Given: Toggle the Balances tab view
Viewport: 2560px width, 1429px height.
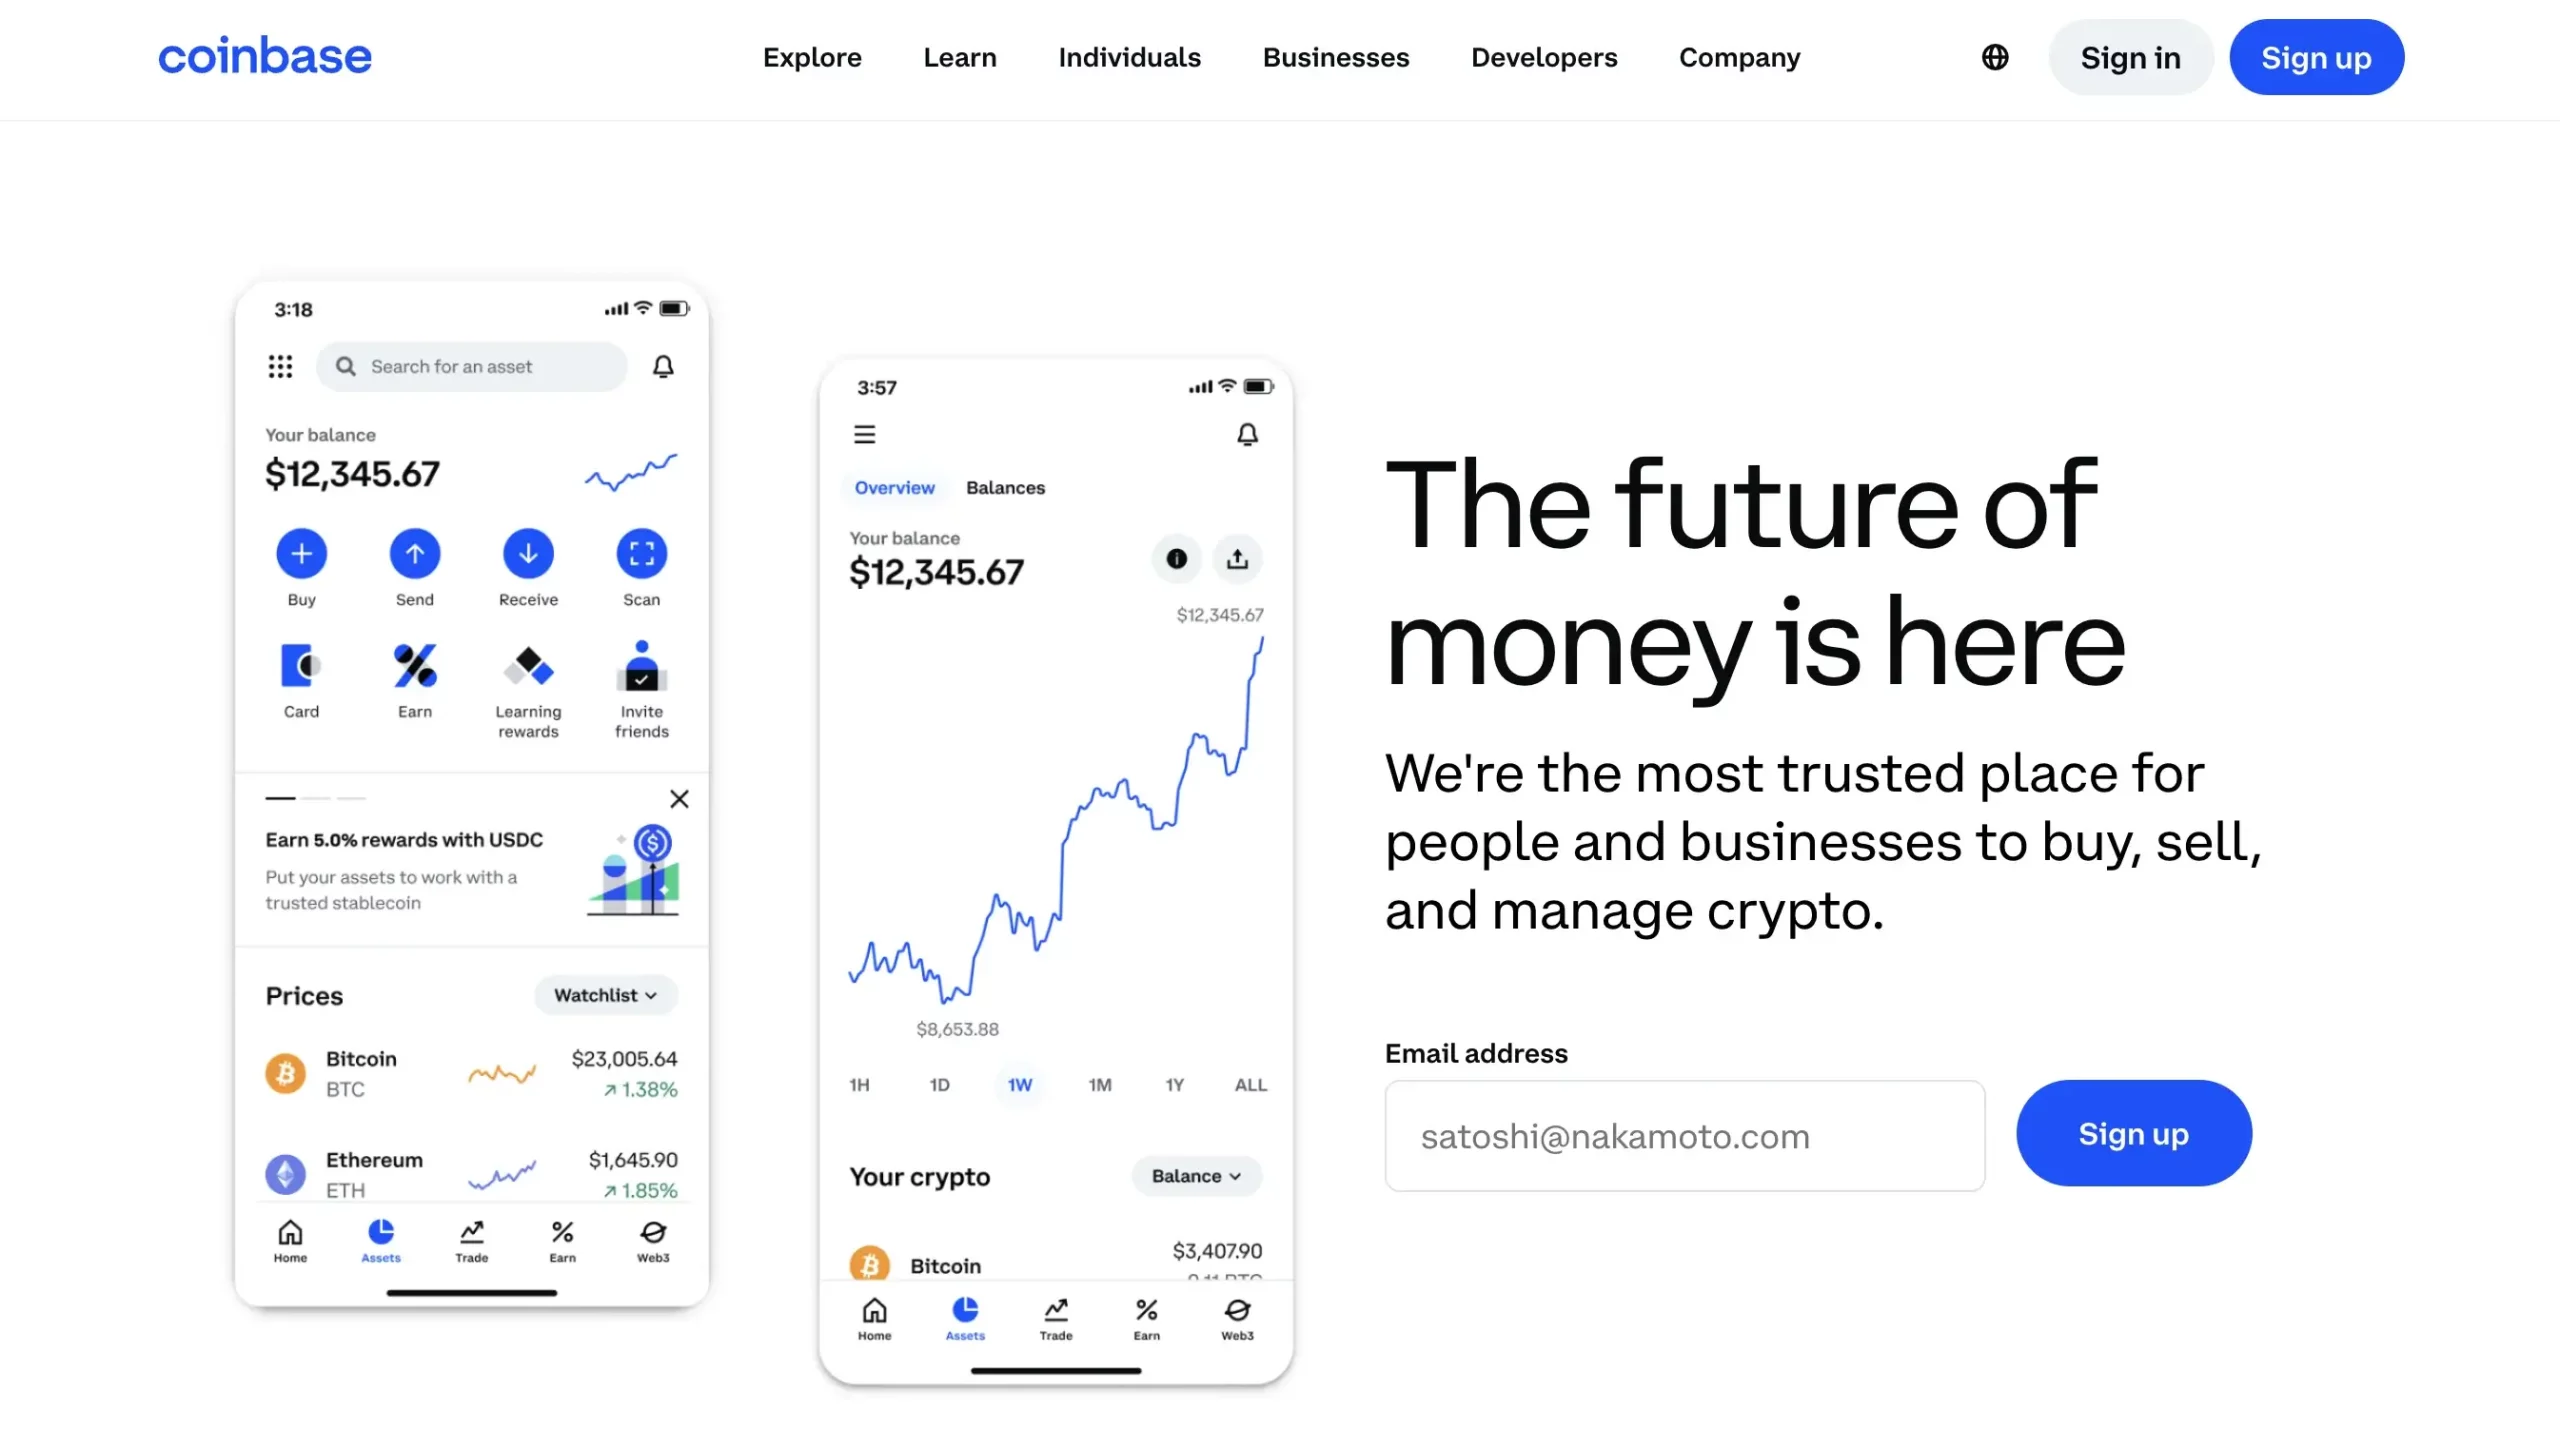Looking at the screenshot, I should 1006,487.
